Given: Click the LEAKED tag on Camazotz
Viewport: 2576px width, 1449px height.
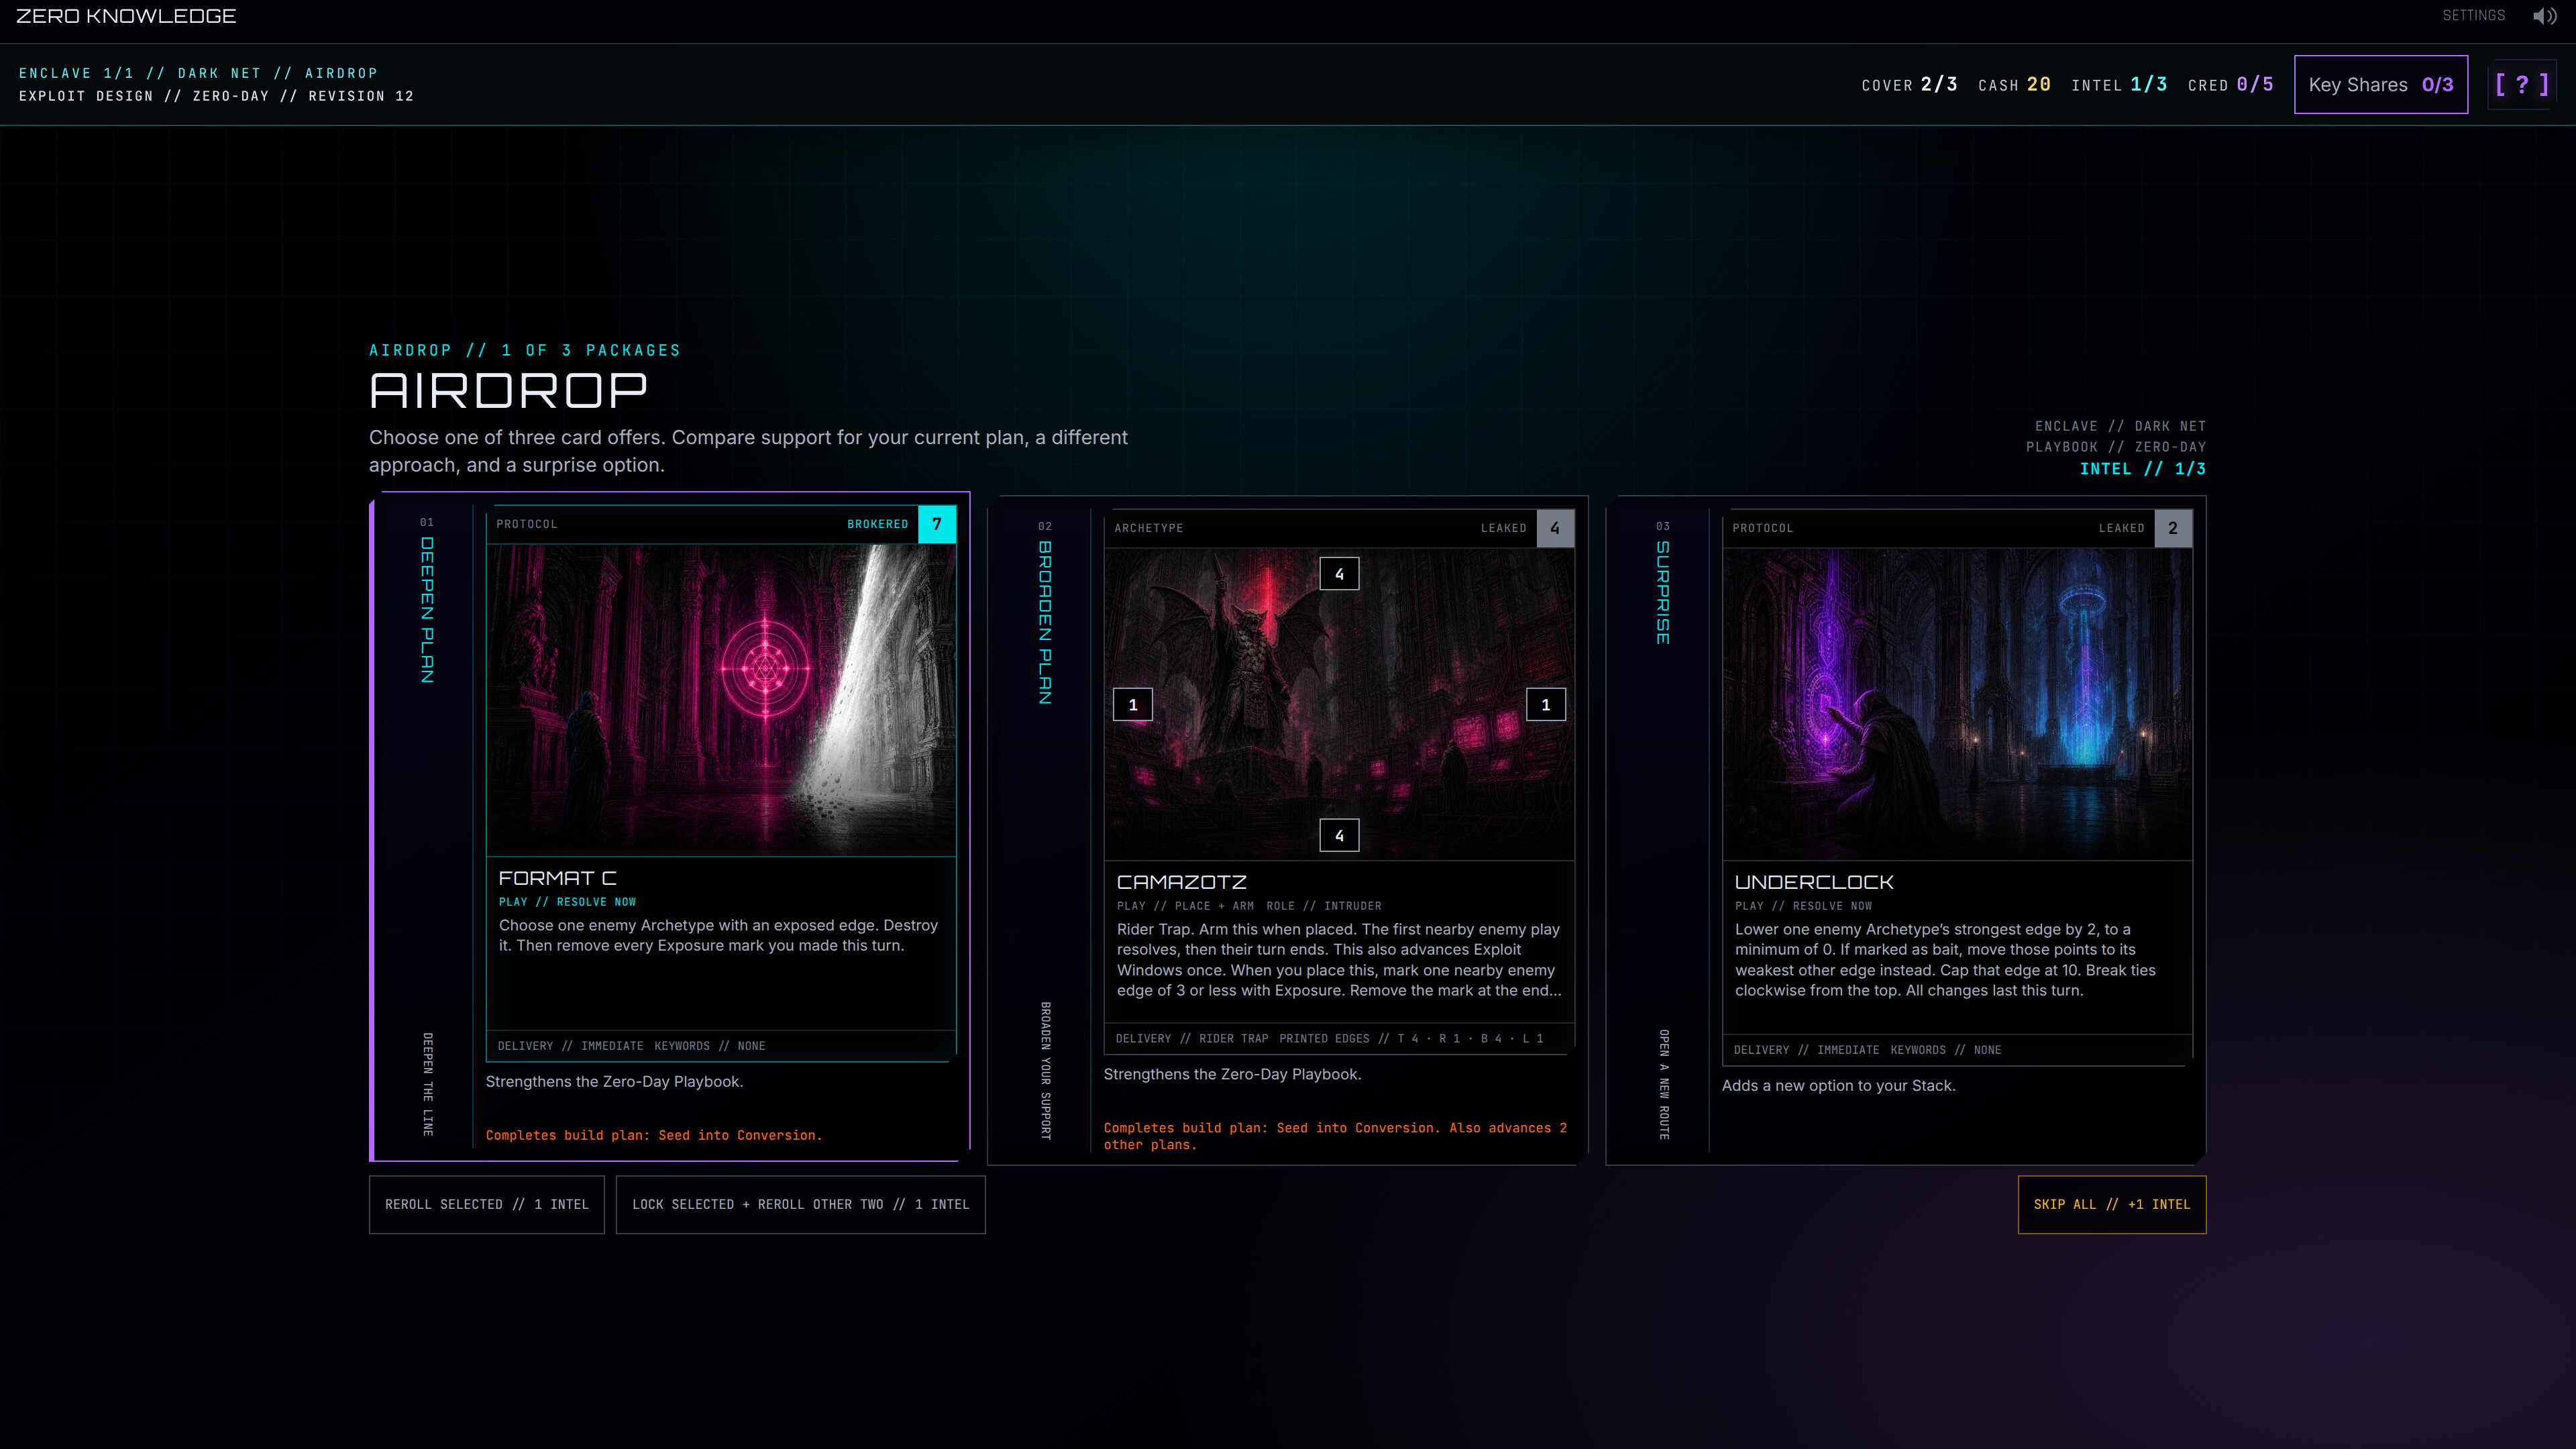Looking at the screenshot, I should tap(1503, 528).
